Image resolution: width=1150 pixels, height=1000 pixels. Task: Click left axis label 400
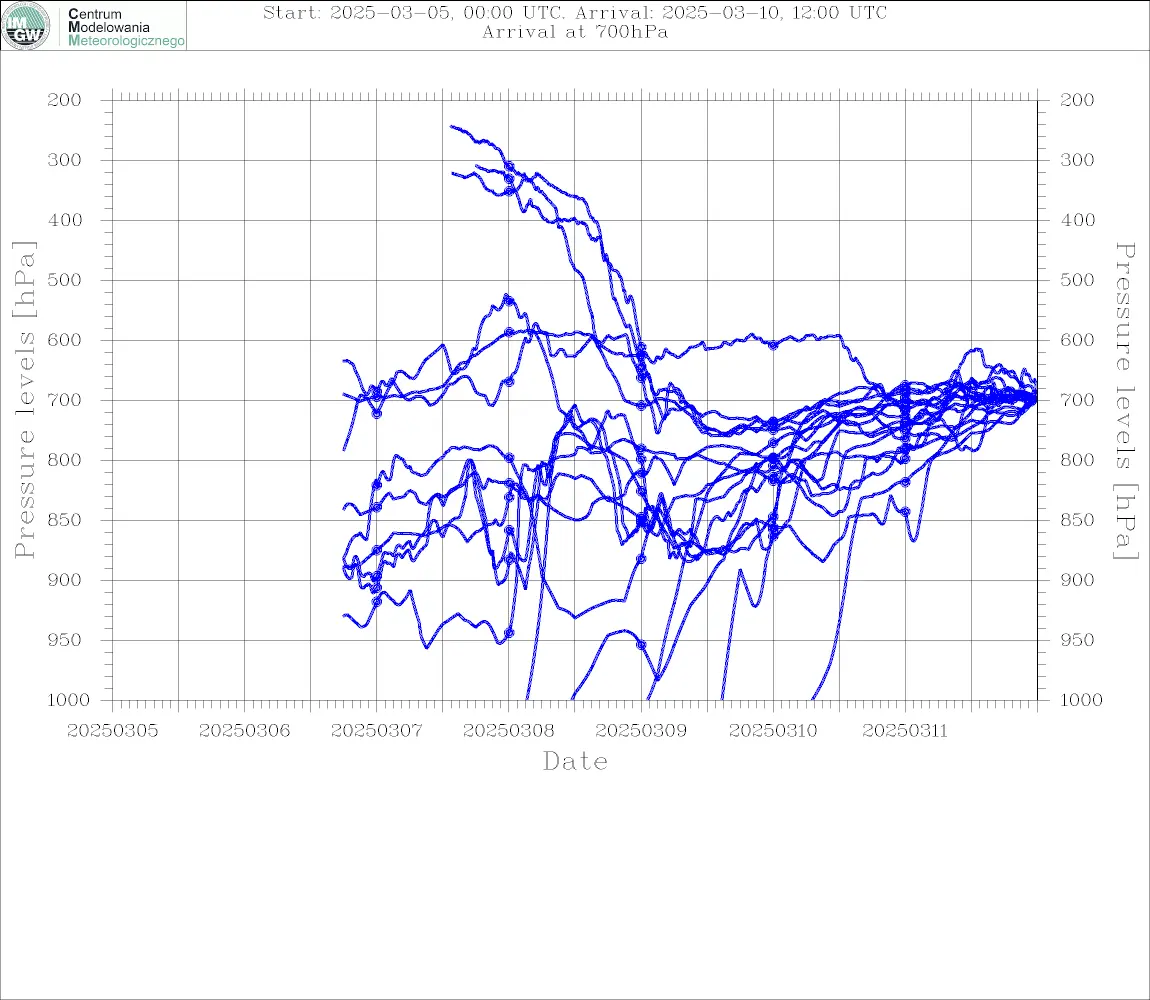pyautogui.click(x=65, y=220)
